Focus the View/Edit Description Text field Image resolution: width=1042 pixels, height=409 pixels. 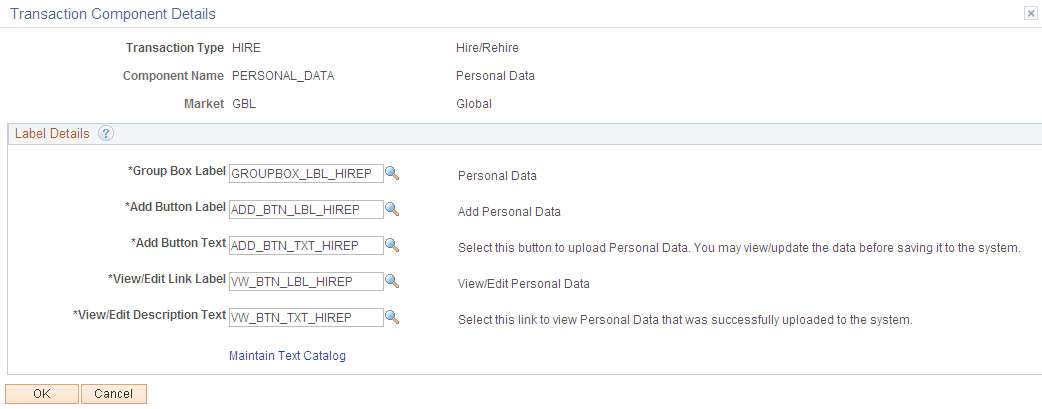pos(306,317)
